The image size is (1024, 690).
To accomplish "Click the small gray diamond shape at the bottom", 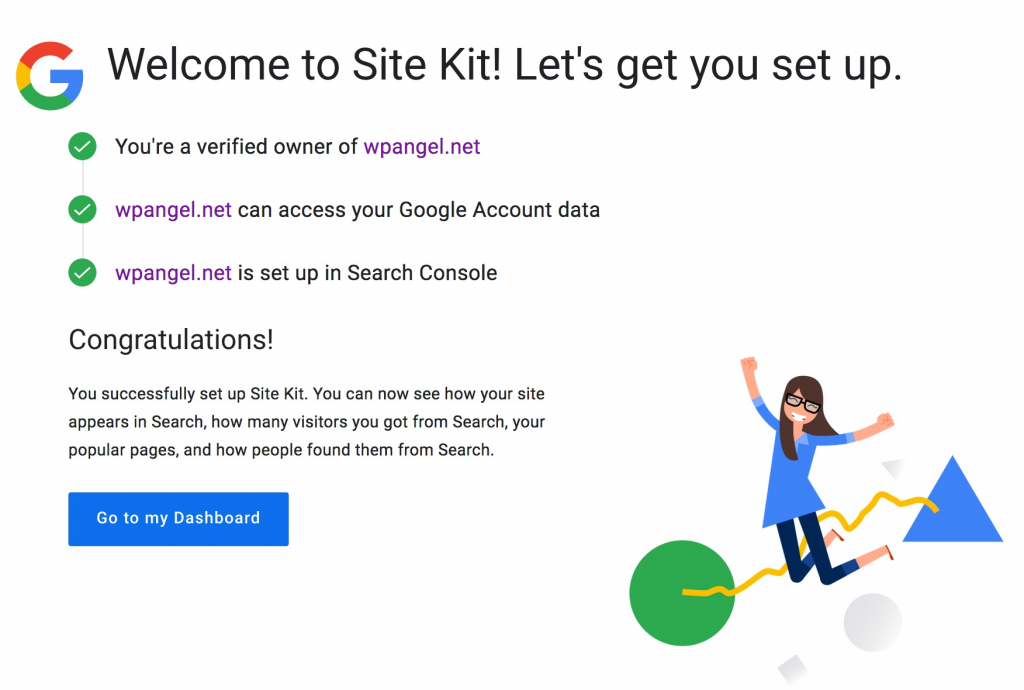I will [793, 670].
